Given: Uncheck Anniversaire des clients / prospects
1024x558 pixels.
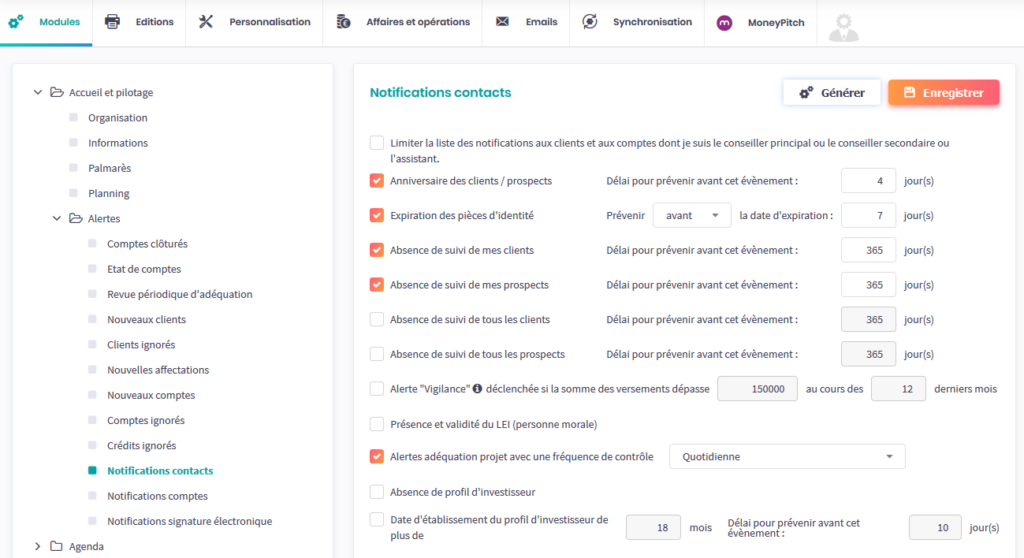Looking at the screenshot, I should (376, 181).
